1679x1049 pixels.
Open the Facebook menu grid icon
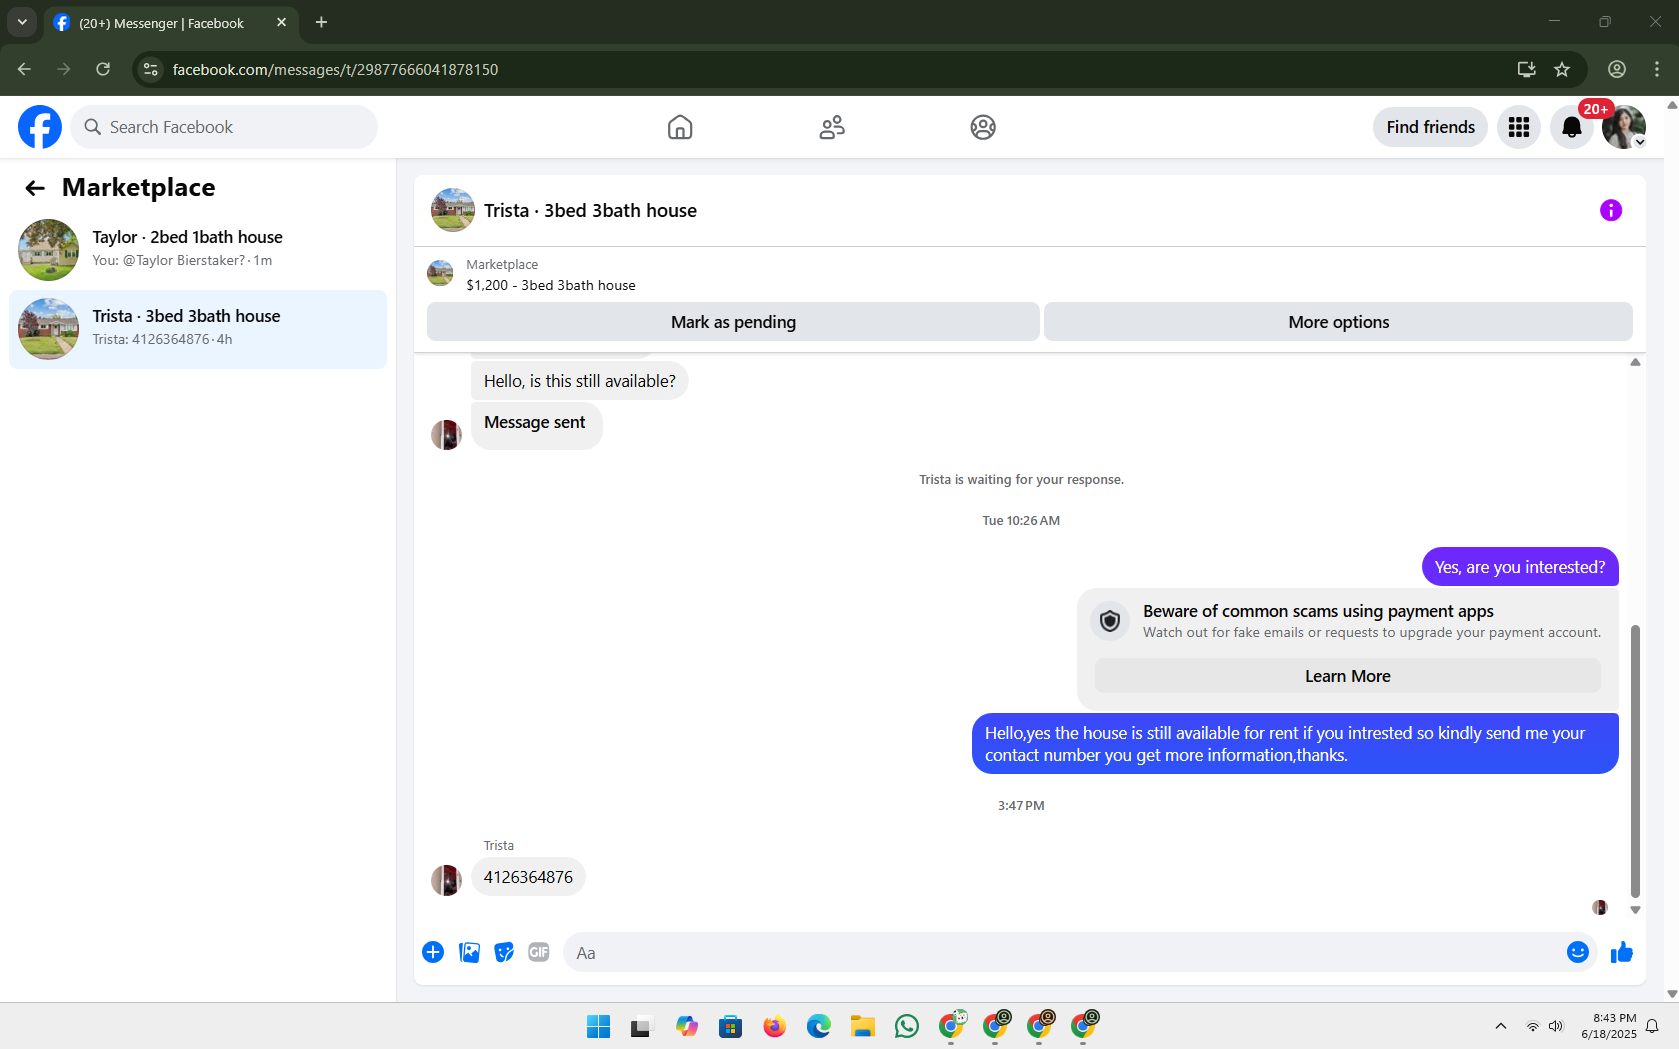click(1519, 127)
